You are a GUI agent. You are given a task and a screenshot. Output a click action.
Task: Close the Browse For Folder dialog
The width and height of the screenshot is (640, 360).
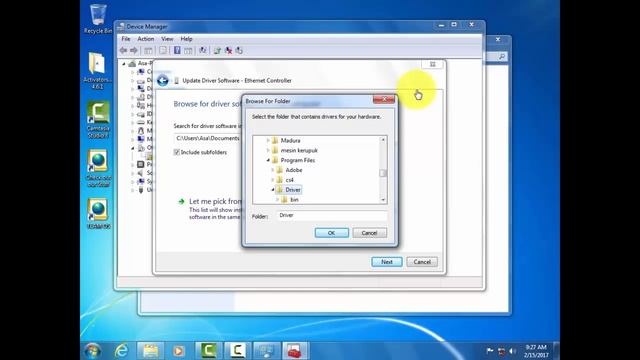point(384,100)
